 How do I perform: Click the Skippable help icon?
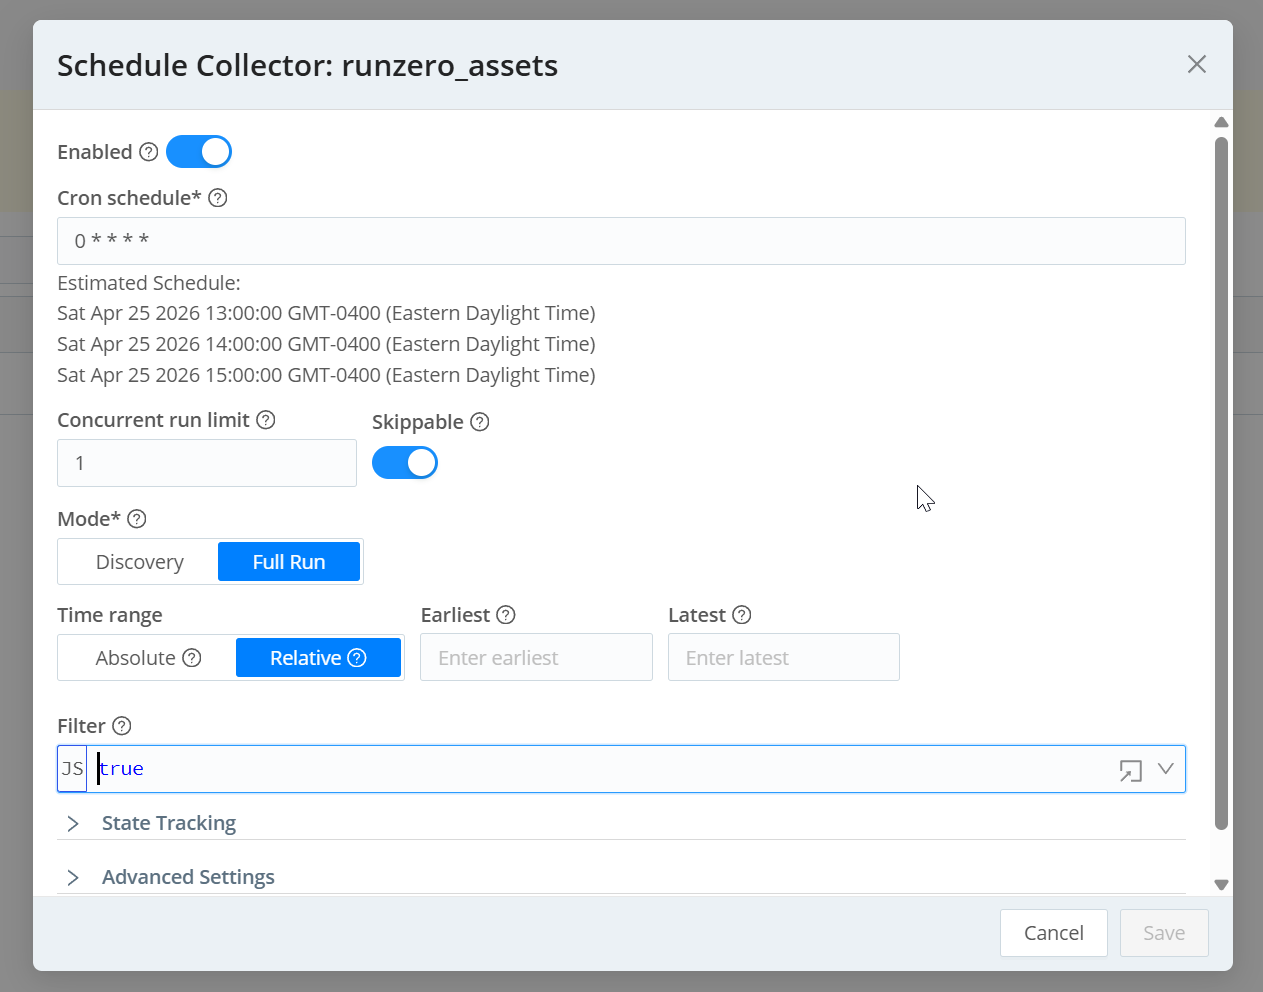pyautogui.click(x=480, y=421)
